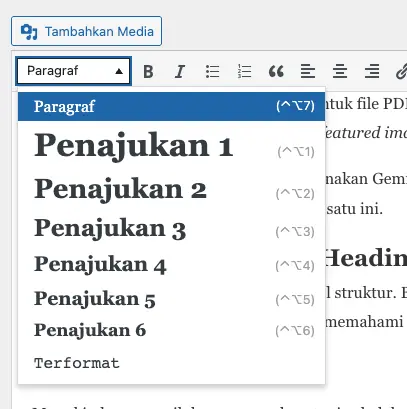
Task: Open the Paragraf format dropdown
Action: (x=73, y=71)
